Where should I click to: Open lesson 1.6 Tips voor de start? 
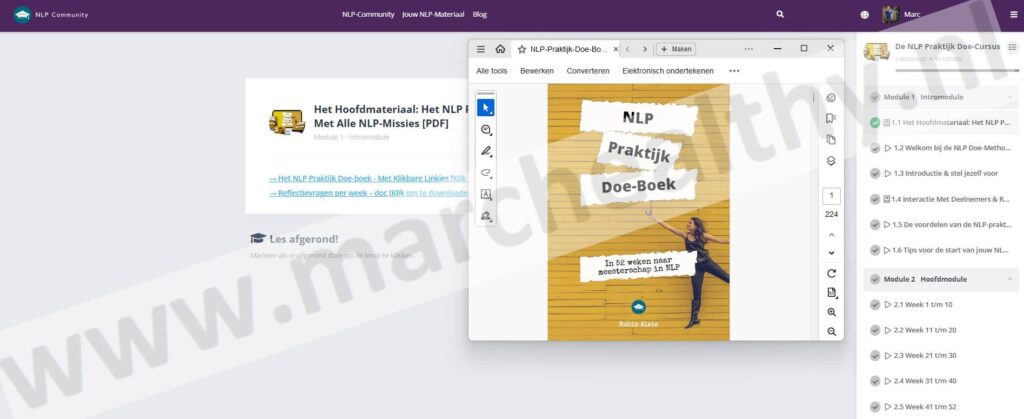941,250
